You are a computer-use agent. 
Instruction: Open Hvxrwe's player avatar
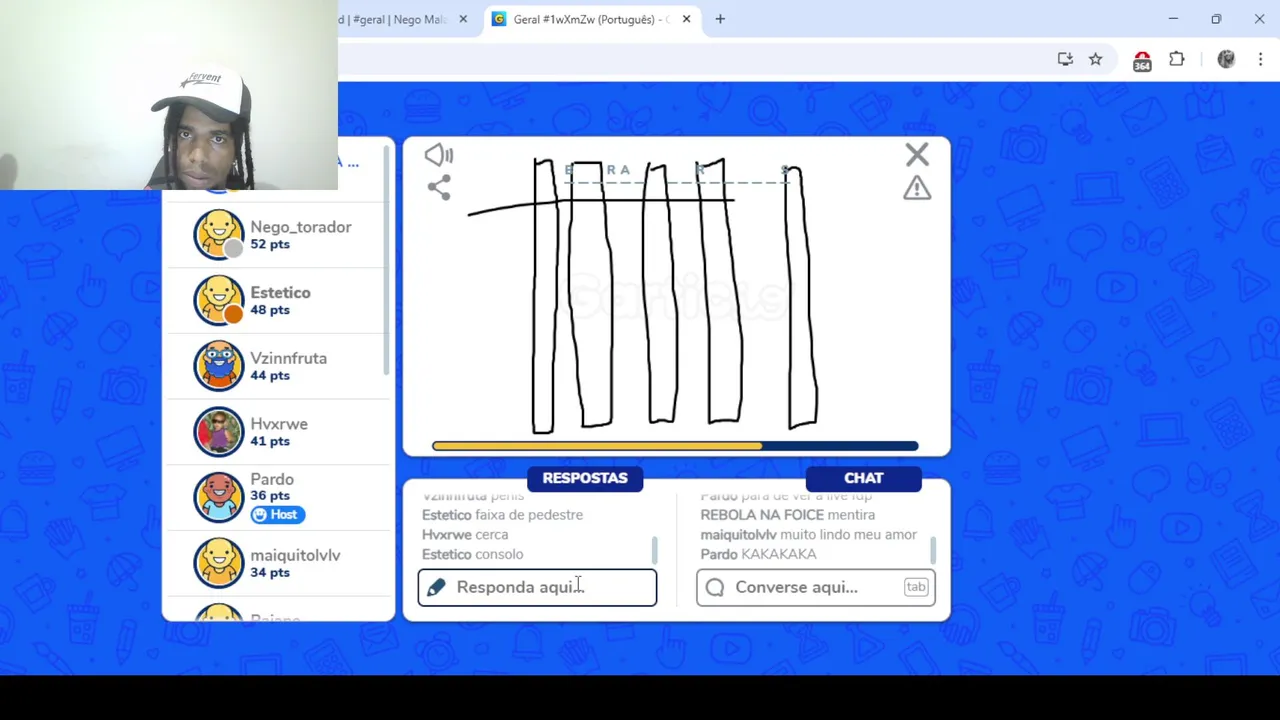218,432
